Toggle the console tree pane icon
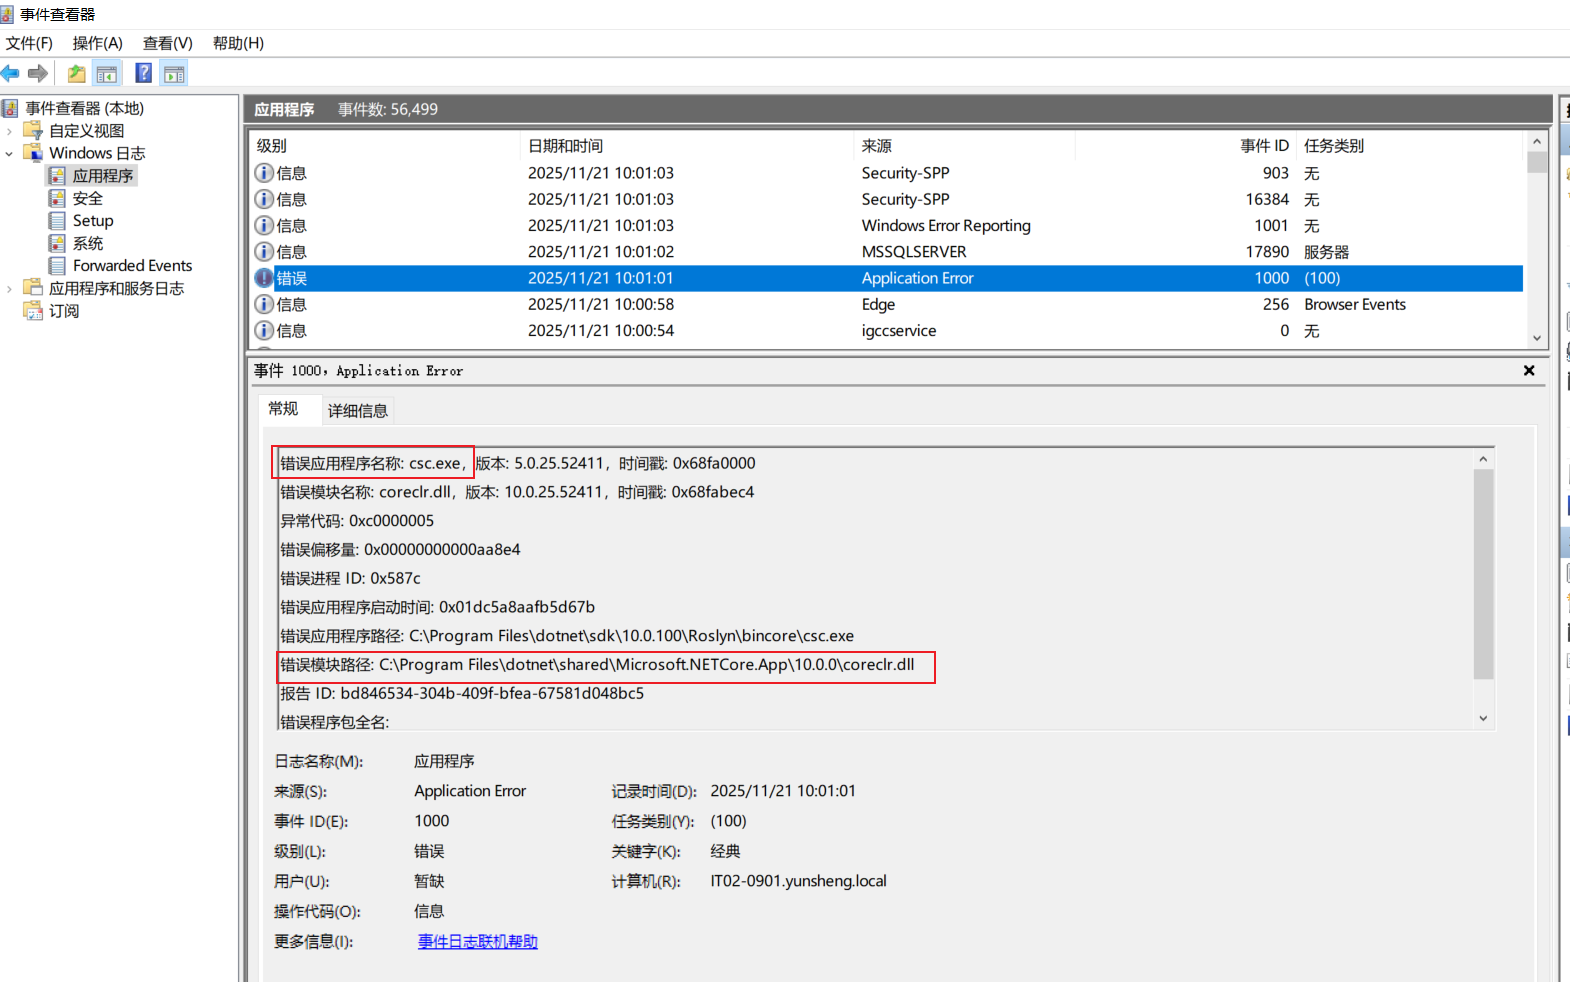 click(x=107, y=73)
